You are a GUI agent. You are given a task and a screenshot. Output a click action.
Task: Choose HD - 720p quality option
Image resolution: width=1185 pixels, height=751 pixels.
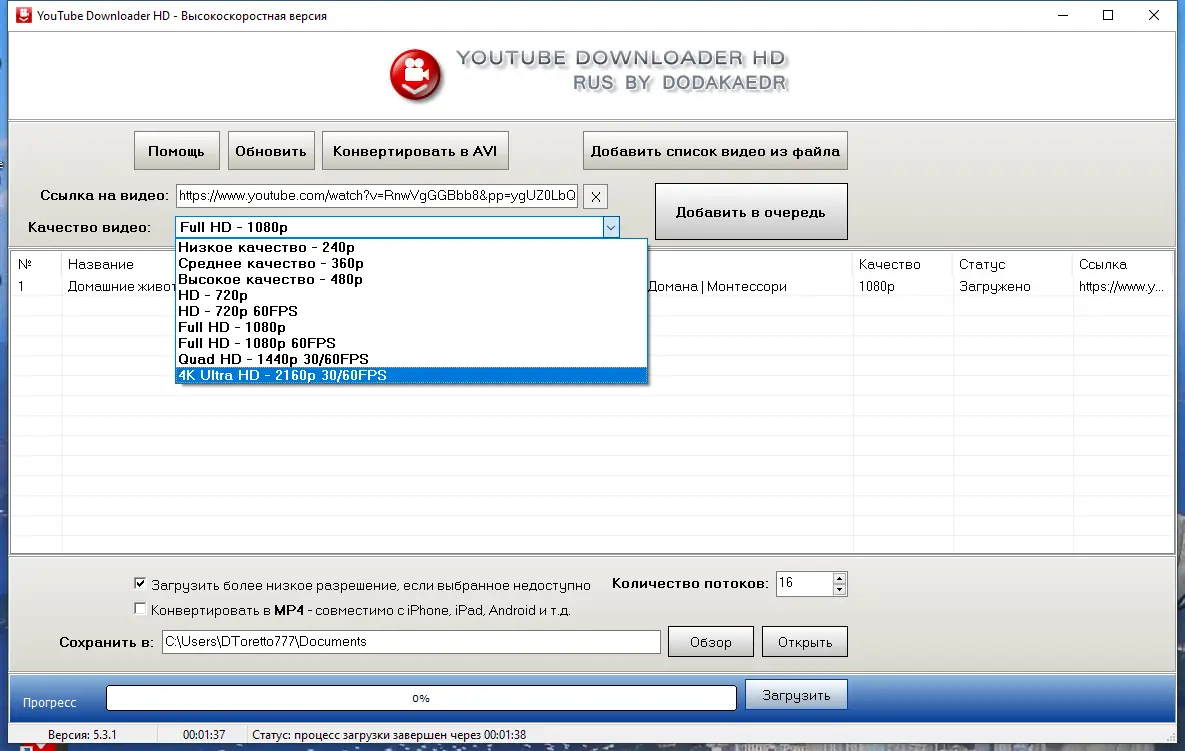pos(411,295)
